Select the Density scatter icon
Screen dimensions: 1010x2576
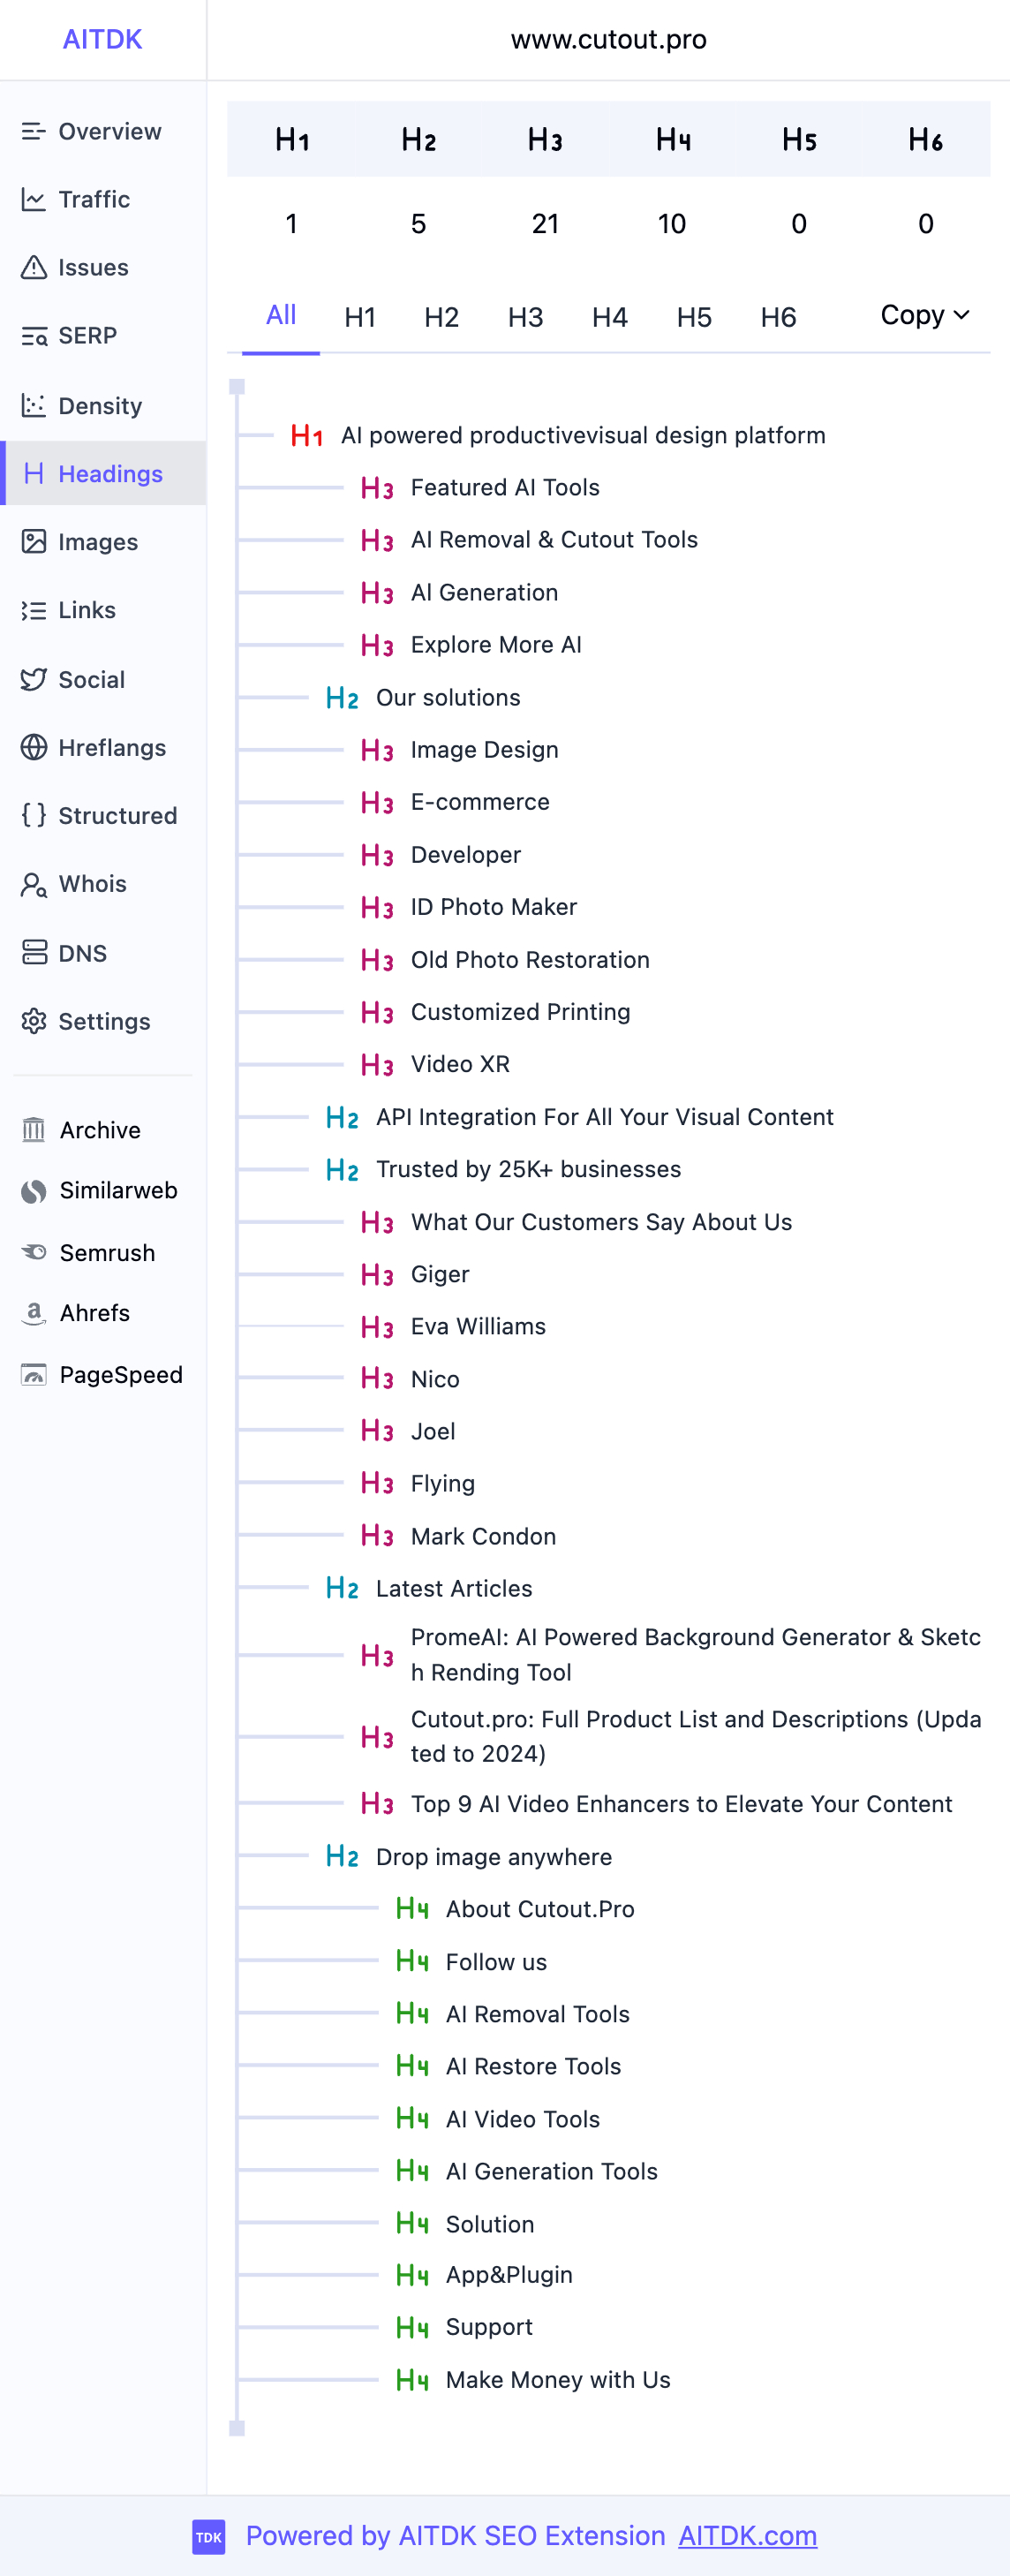[34, 406]
